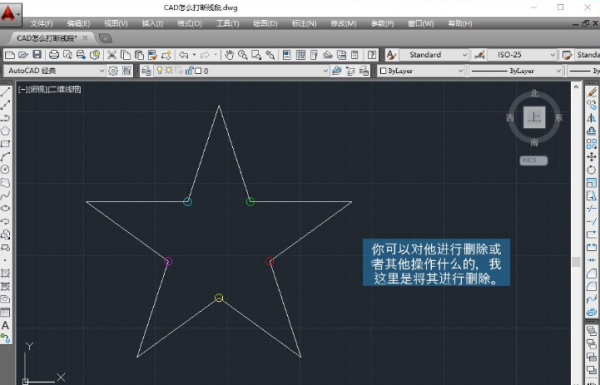
Task: Click the Help question mark icon
Action: pyautogui.click(x=372, y=55)
